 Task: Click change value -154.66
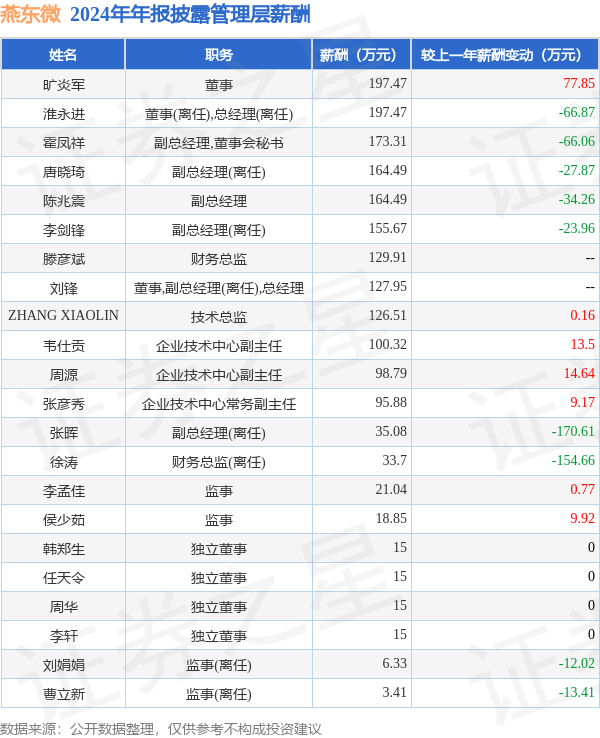coord(573,460)
